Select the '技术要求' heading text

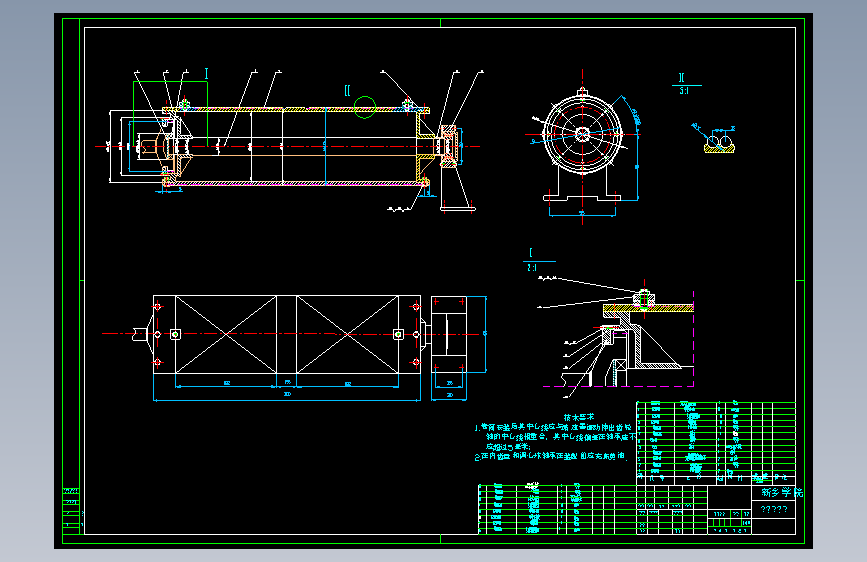tap(578, 418)
